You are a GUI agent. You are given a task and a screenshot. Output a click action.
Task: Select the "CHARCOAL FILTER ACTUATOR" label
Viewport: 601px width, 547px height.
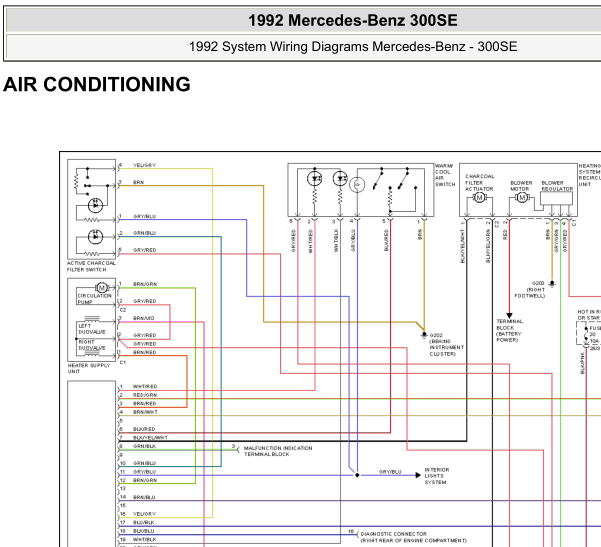pos(479,182)
